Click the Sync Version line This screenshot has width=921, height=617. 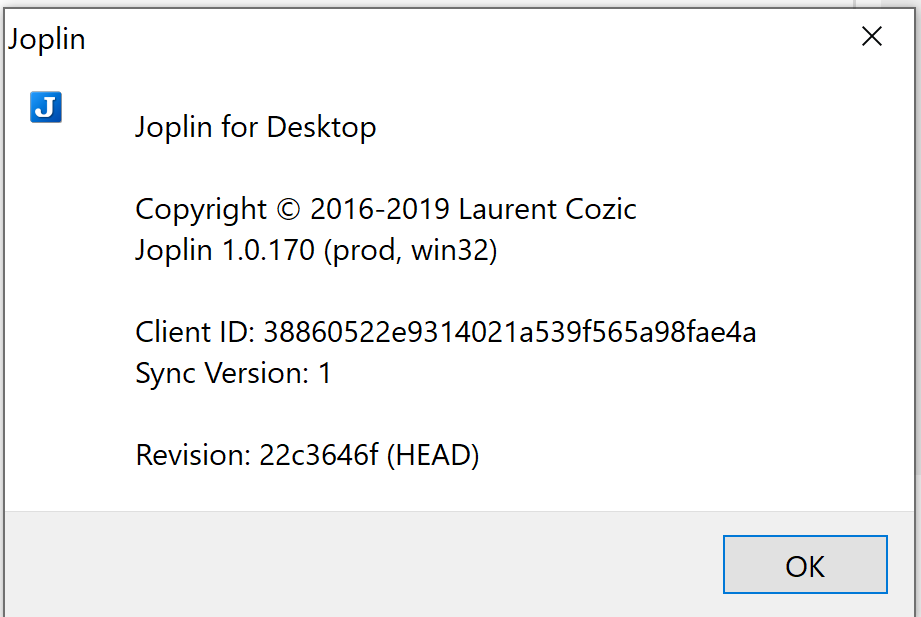coord(233,373)
